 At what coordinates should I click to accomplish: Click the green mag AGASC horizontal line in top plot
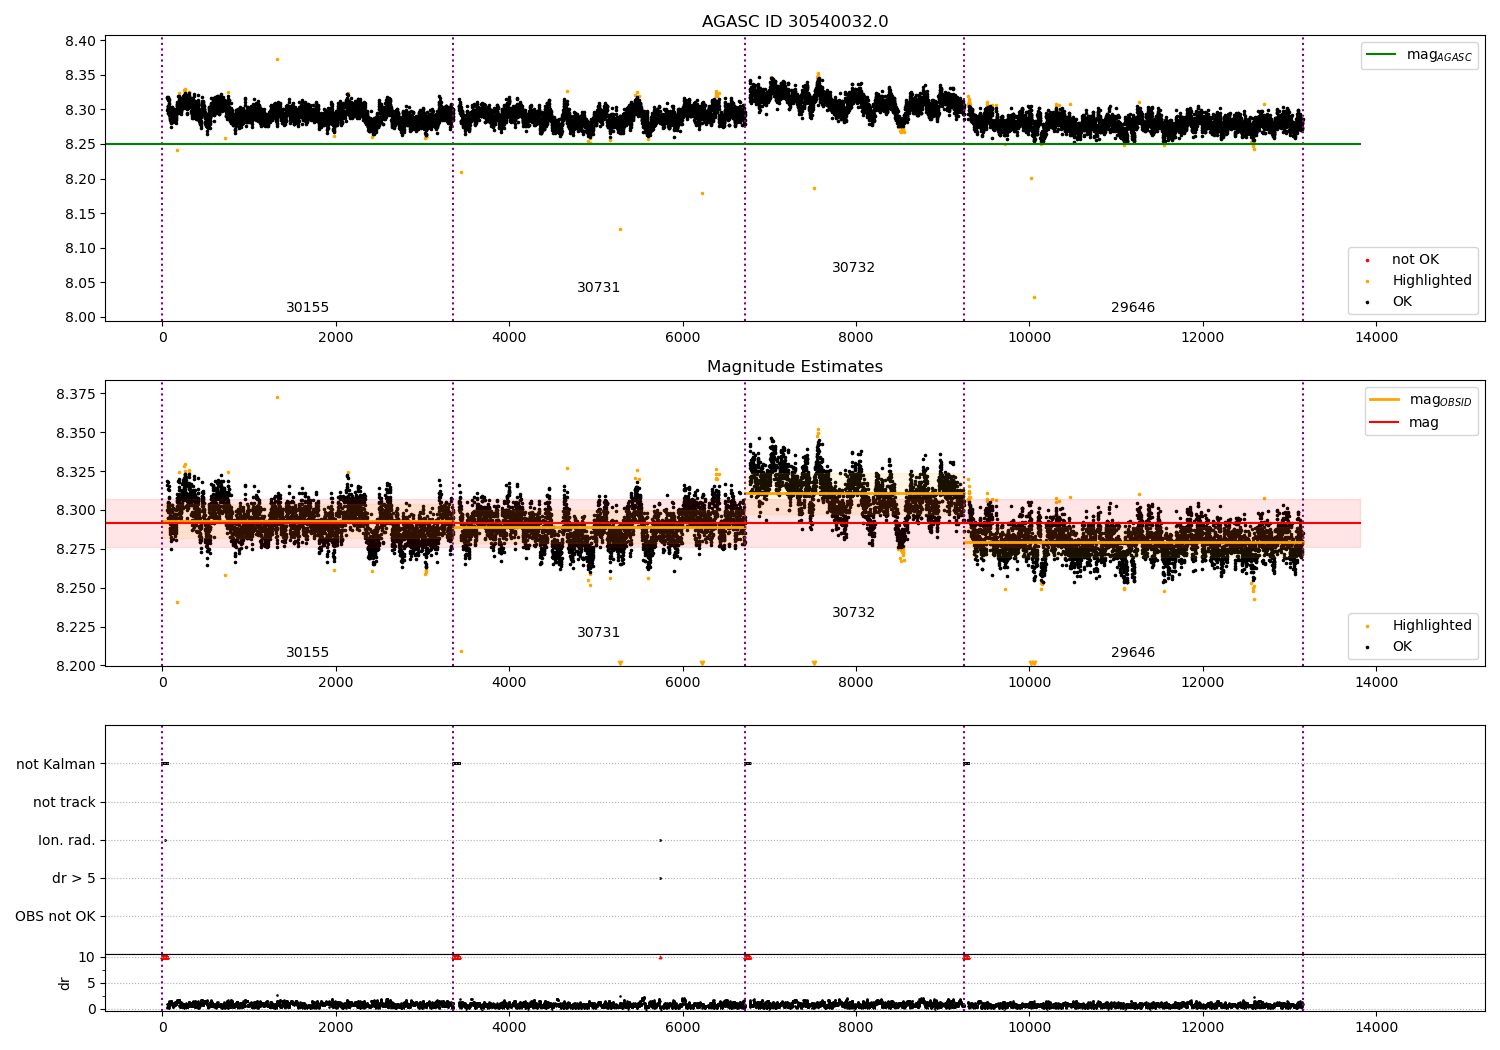click(733, 144)
